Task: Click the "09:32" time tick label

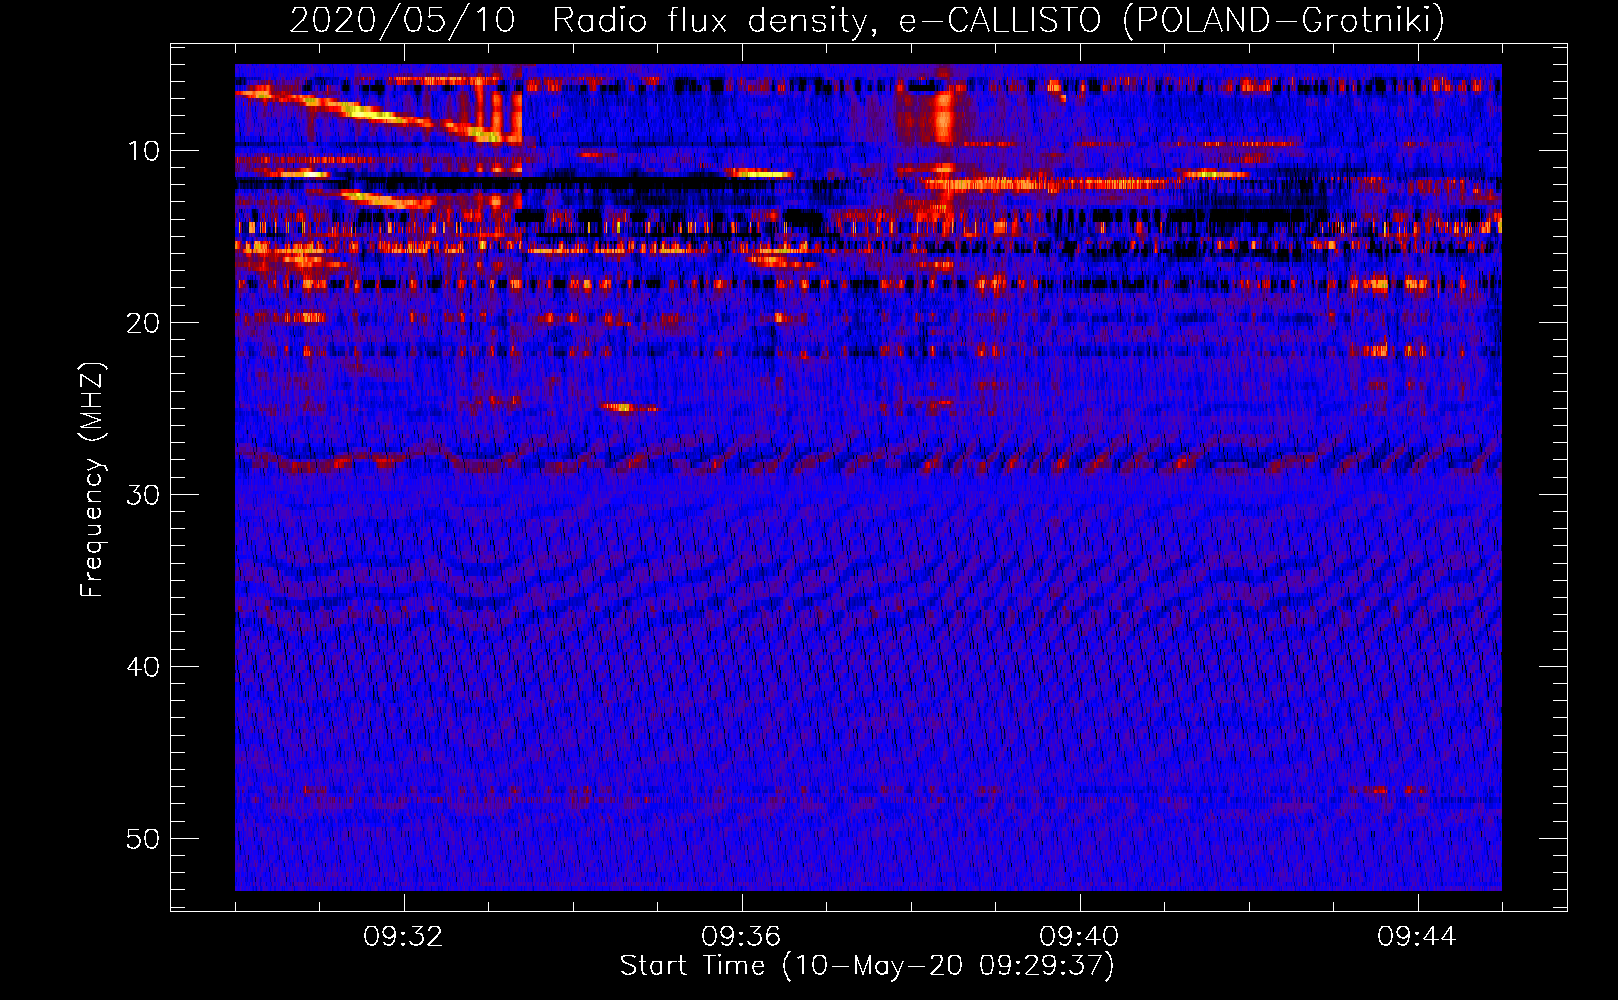Action: (x=403, y=937)
